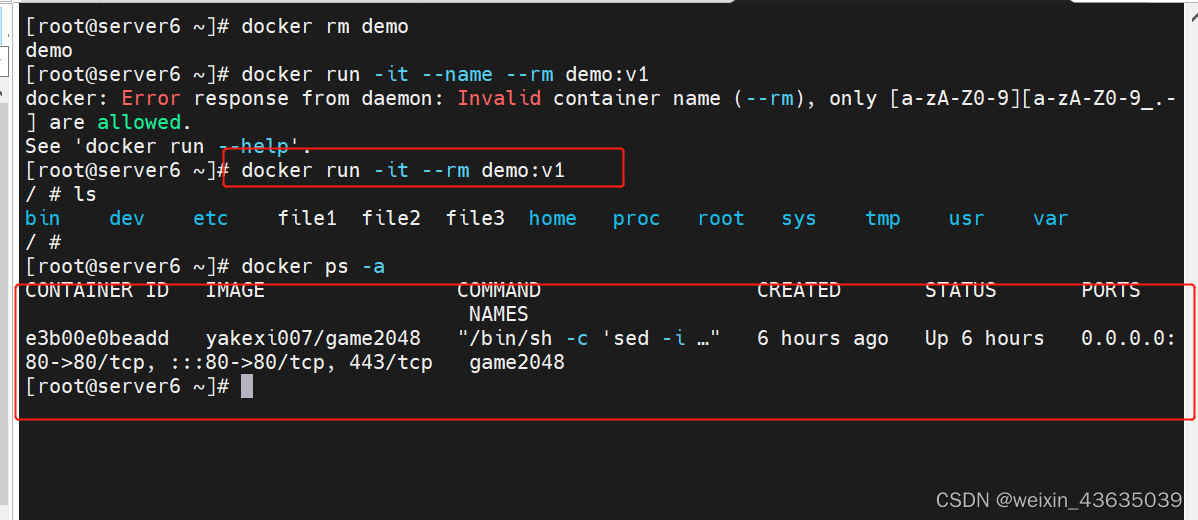This screenshot has height=520, width=1198.
Task: Click the 'docker ps -a' command text
Action: point(313,266)
